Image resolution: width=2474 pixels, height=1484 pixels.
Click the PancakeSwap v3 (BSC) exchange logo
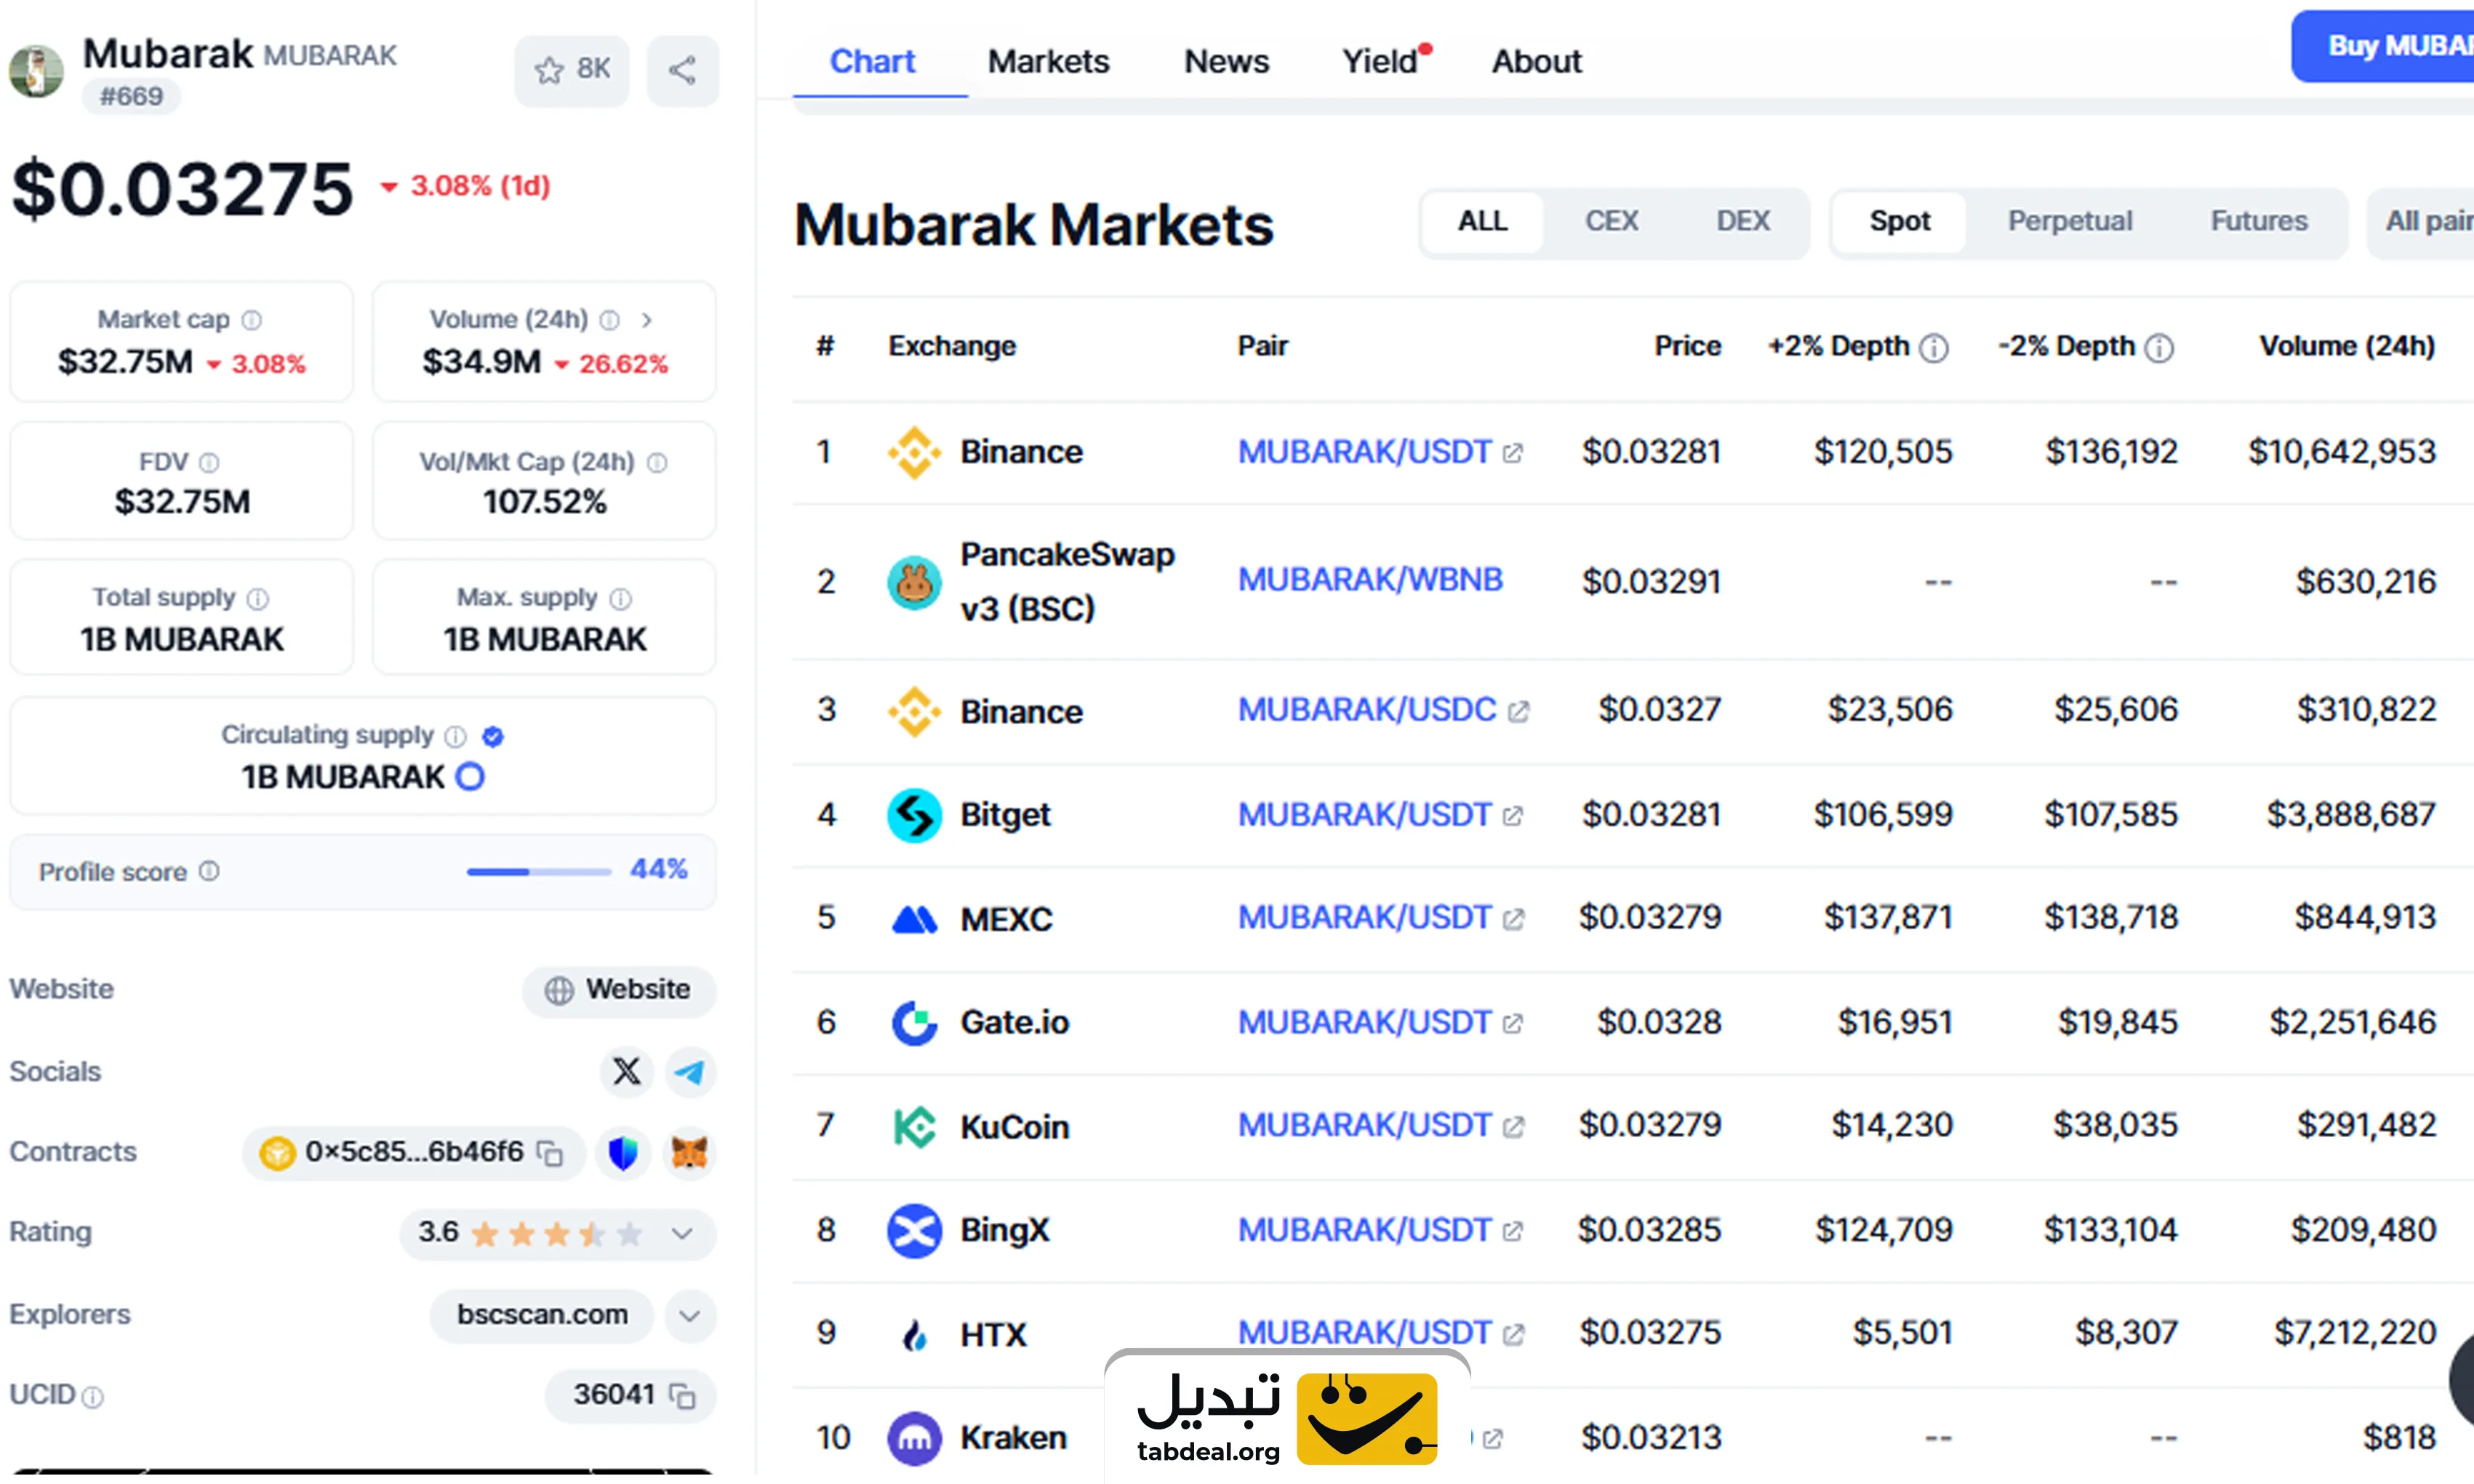point(914,583)
